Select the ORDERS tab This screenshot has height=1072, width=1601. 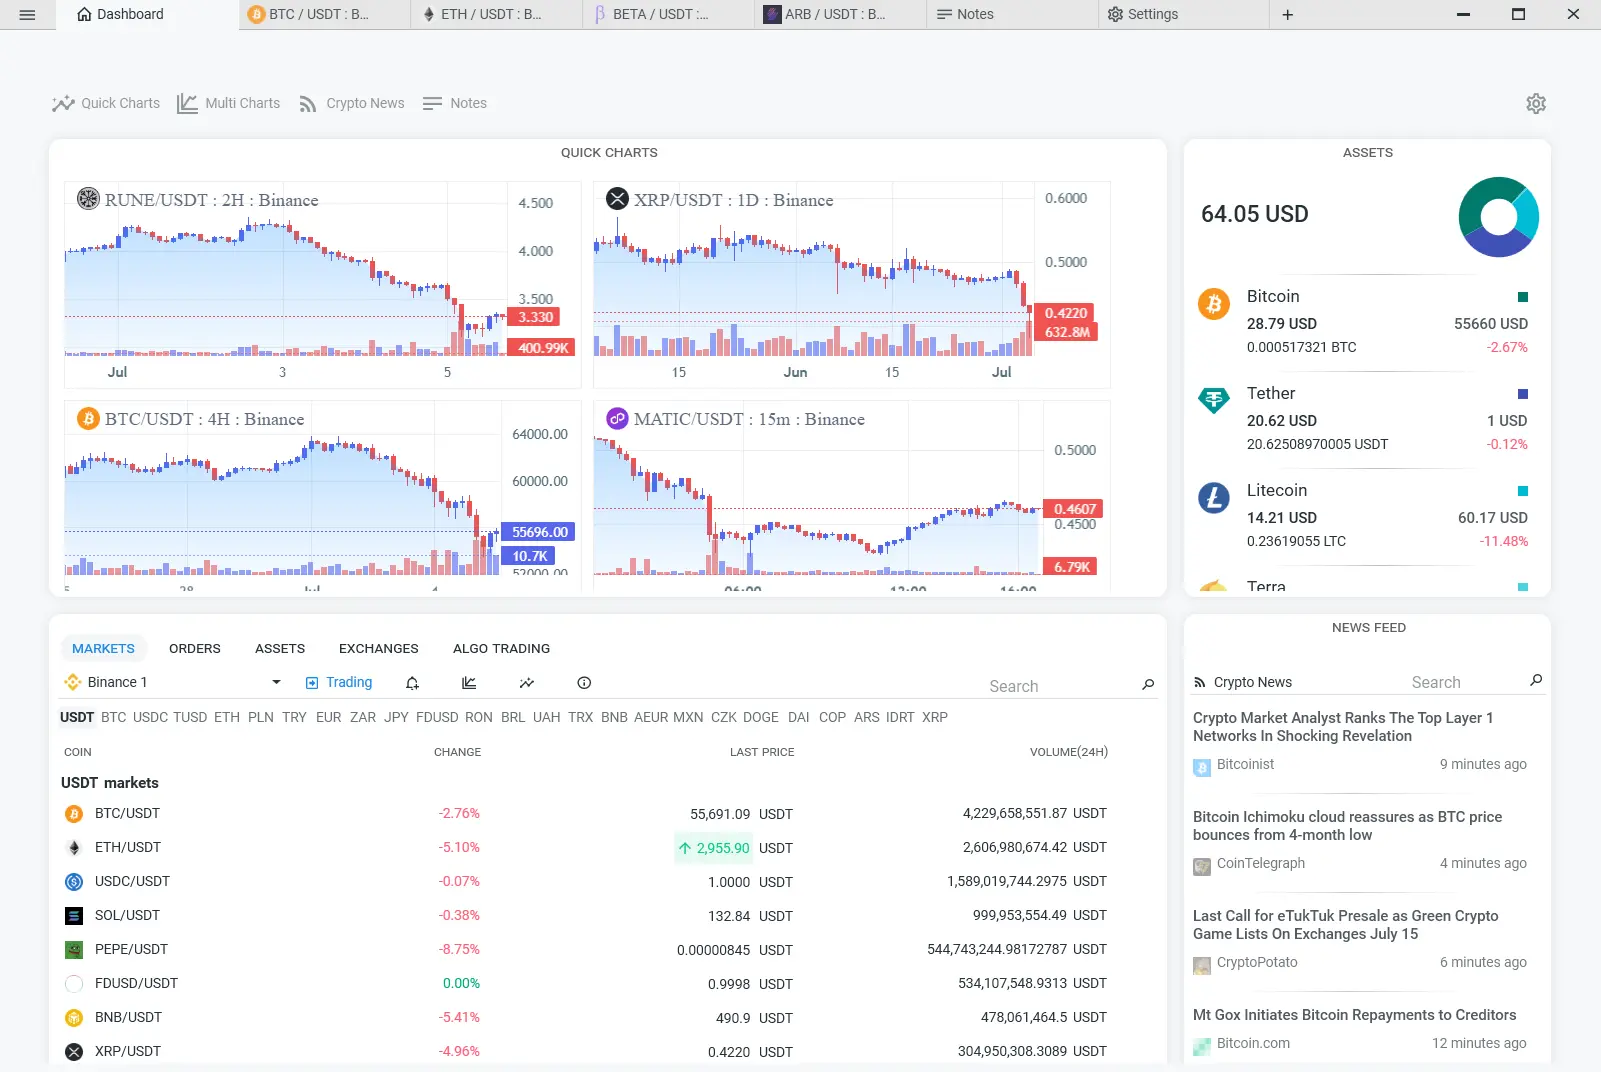pyautogui.click(x=195, y=649)
